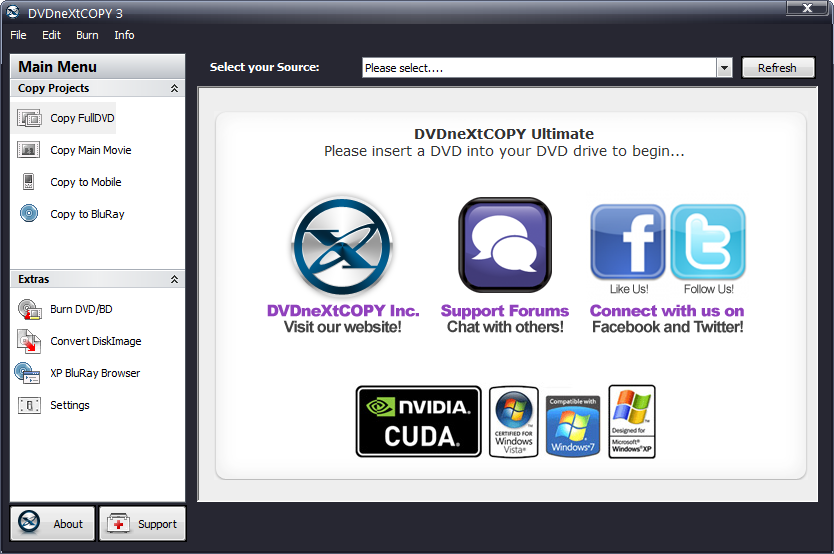Collapse the Copy Projects section

pos(174,88)
